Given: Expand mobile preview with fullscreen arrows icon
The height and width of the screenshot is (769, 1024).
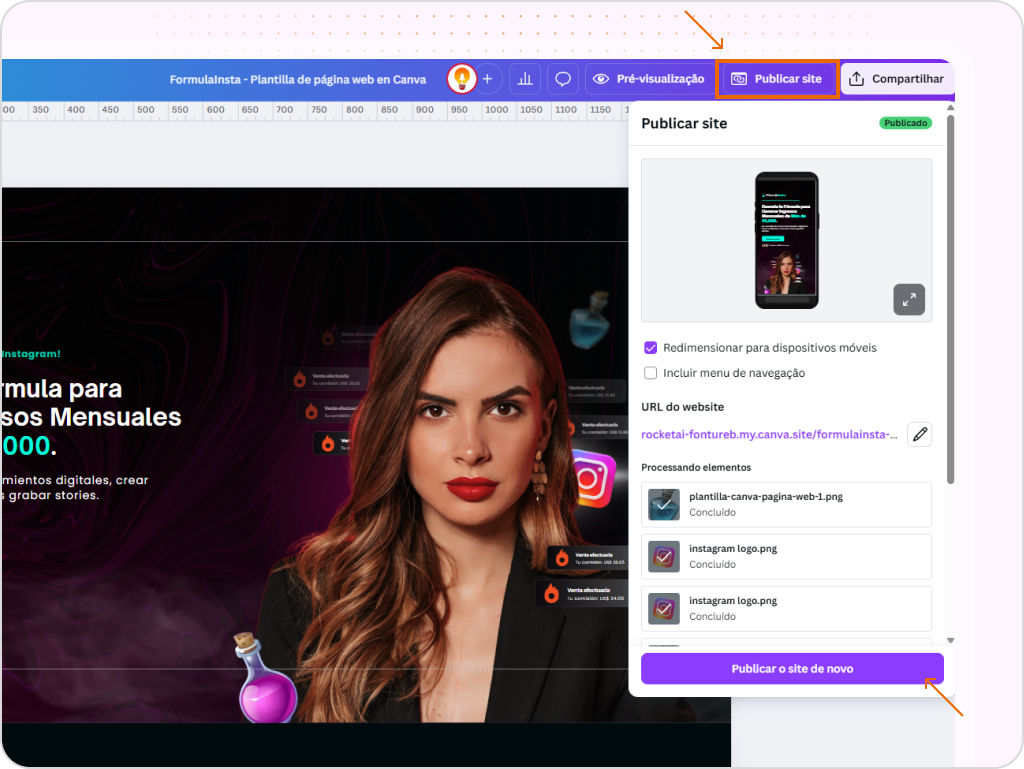Looking at the screenshot, I should pos(908,299).
